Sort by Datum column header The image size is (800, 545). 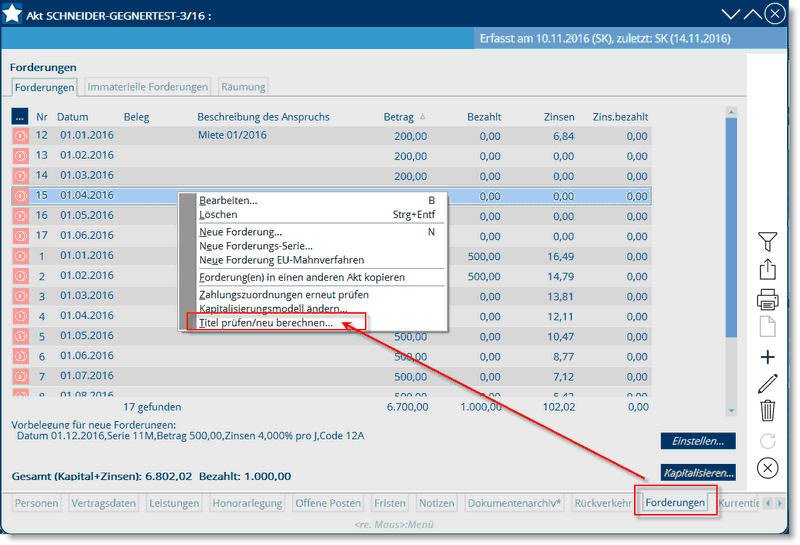click(x=72, y=117)
